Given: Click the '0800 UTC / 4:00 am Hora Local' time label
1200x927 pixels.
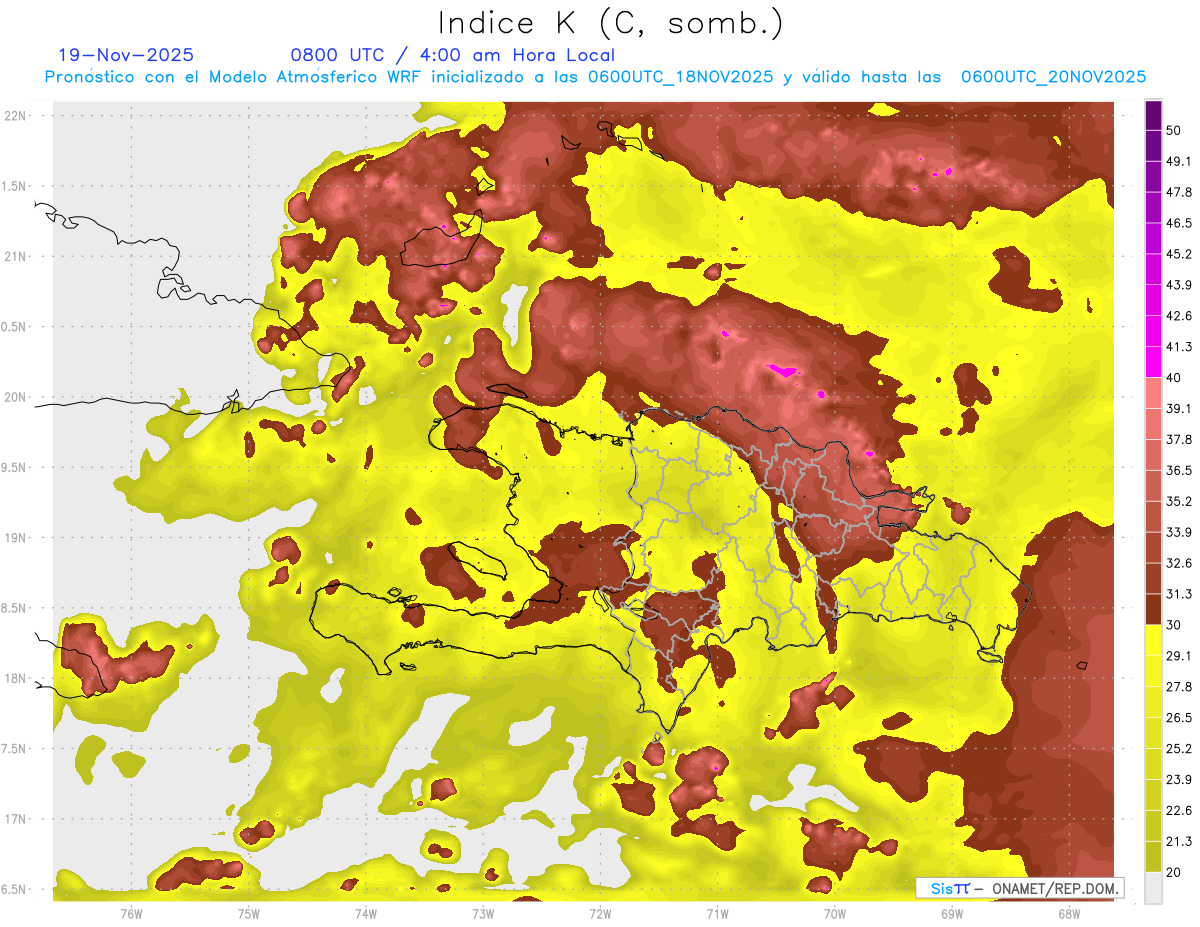Looking at the screenshot, I should pyautogui.click(x=452, y=55).
